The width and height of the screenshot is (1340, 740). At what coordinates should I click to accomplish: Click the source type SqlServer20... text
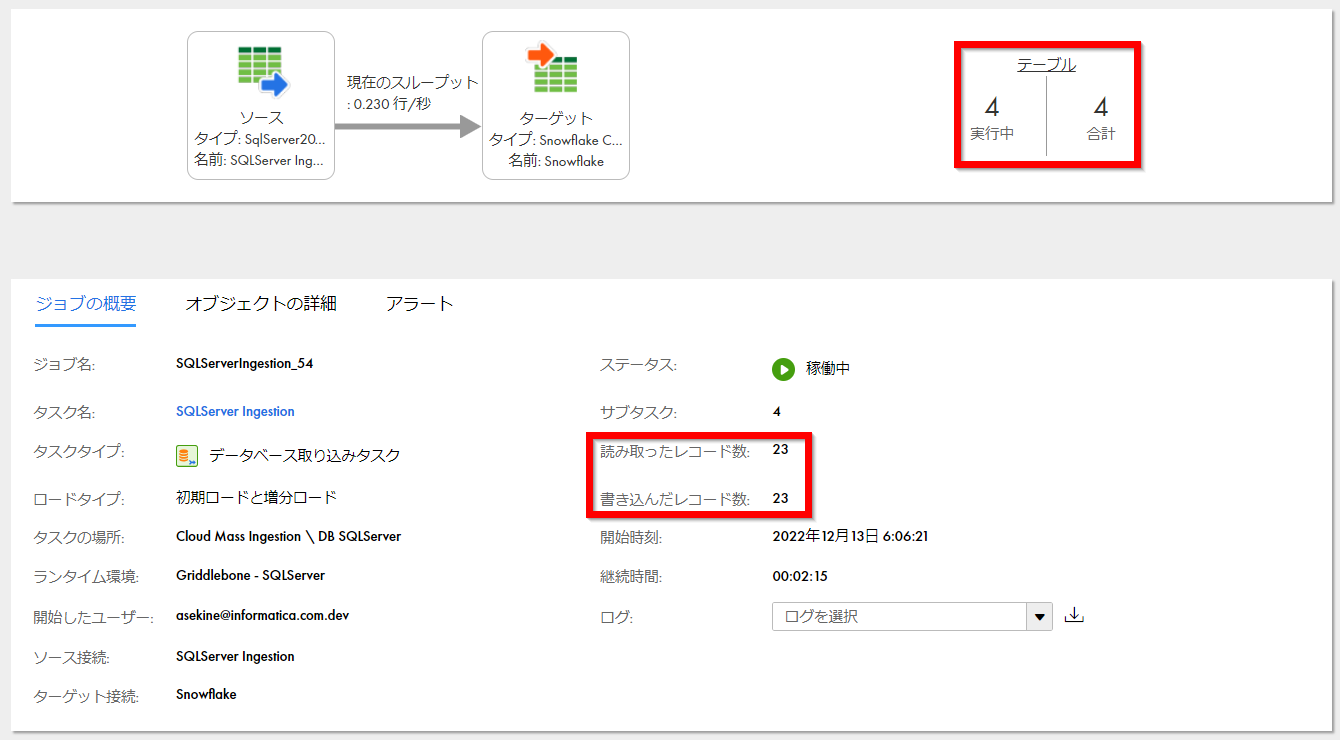(260, 139)
